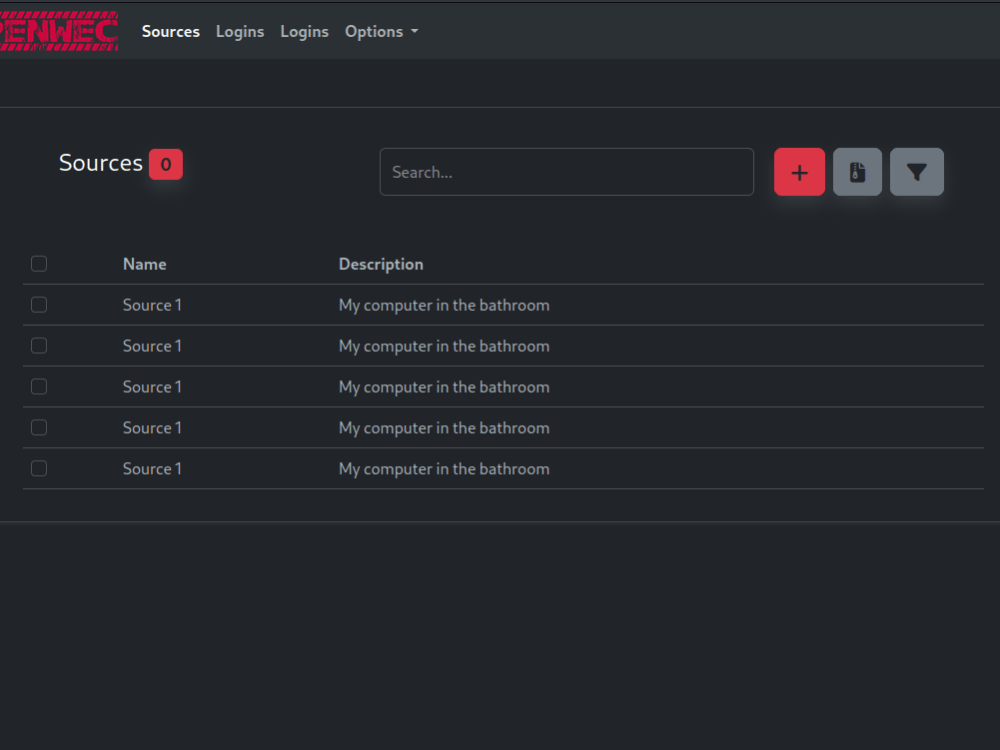This screenshot has height=750, width=1000.
Task: Expand the Options dropdown menu
Action: pos(381,31)
